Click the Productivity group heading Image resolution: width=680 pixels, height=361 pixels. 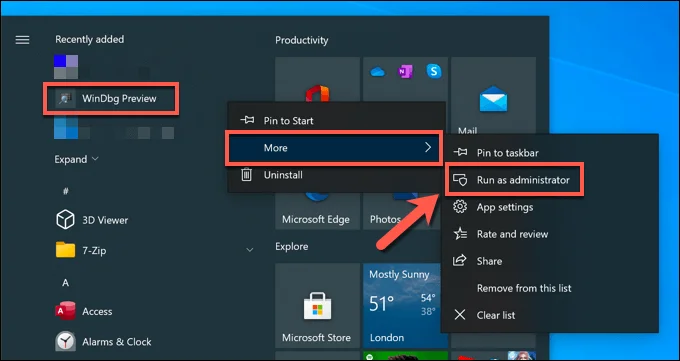pos(301,40)
